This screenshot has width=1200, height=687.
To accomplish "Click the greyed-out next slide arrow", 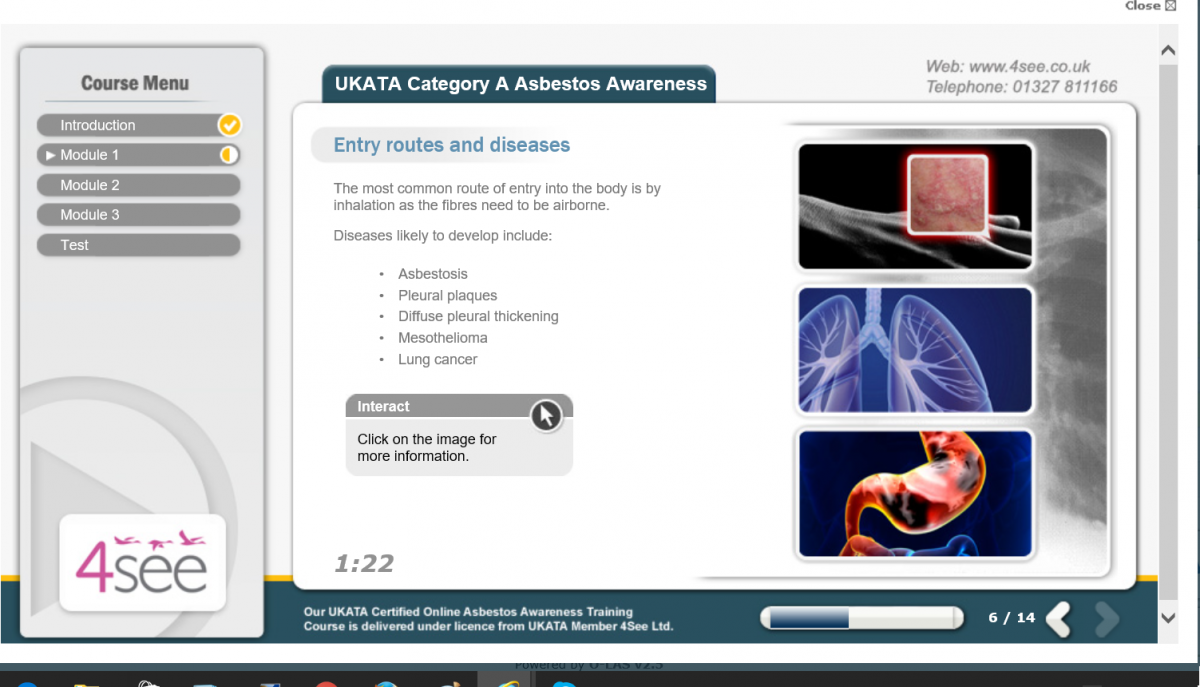I will pos(1107,619).
